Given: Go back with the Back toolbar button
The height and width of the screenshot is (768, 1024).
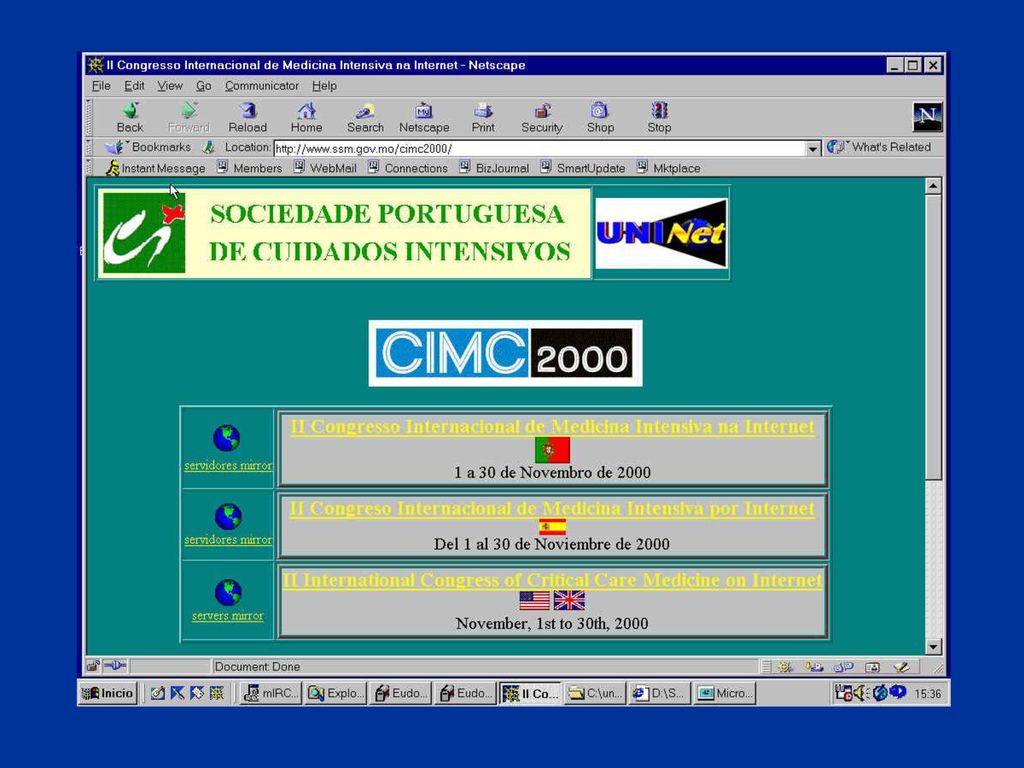Looking at the screenshot, I should [x=130, y=118].
